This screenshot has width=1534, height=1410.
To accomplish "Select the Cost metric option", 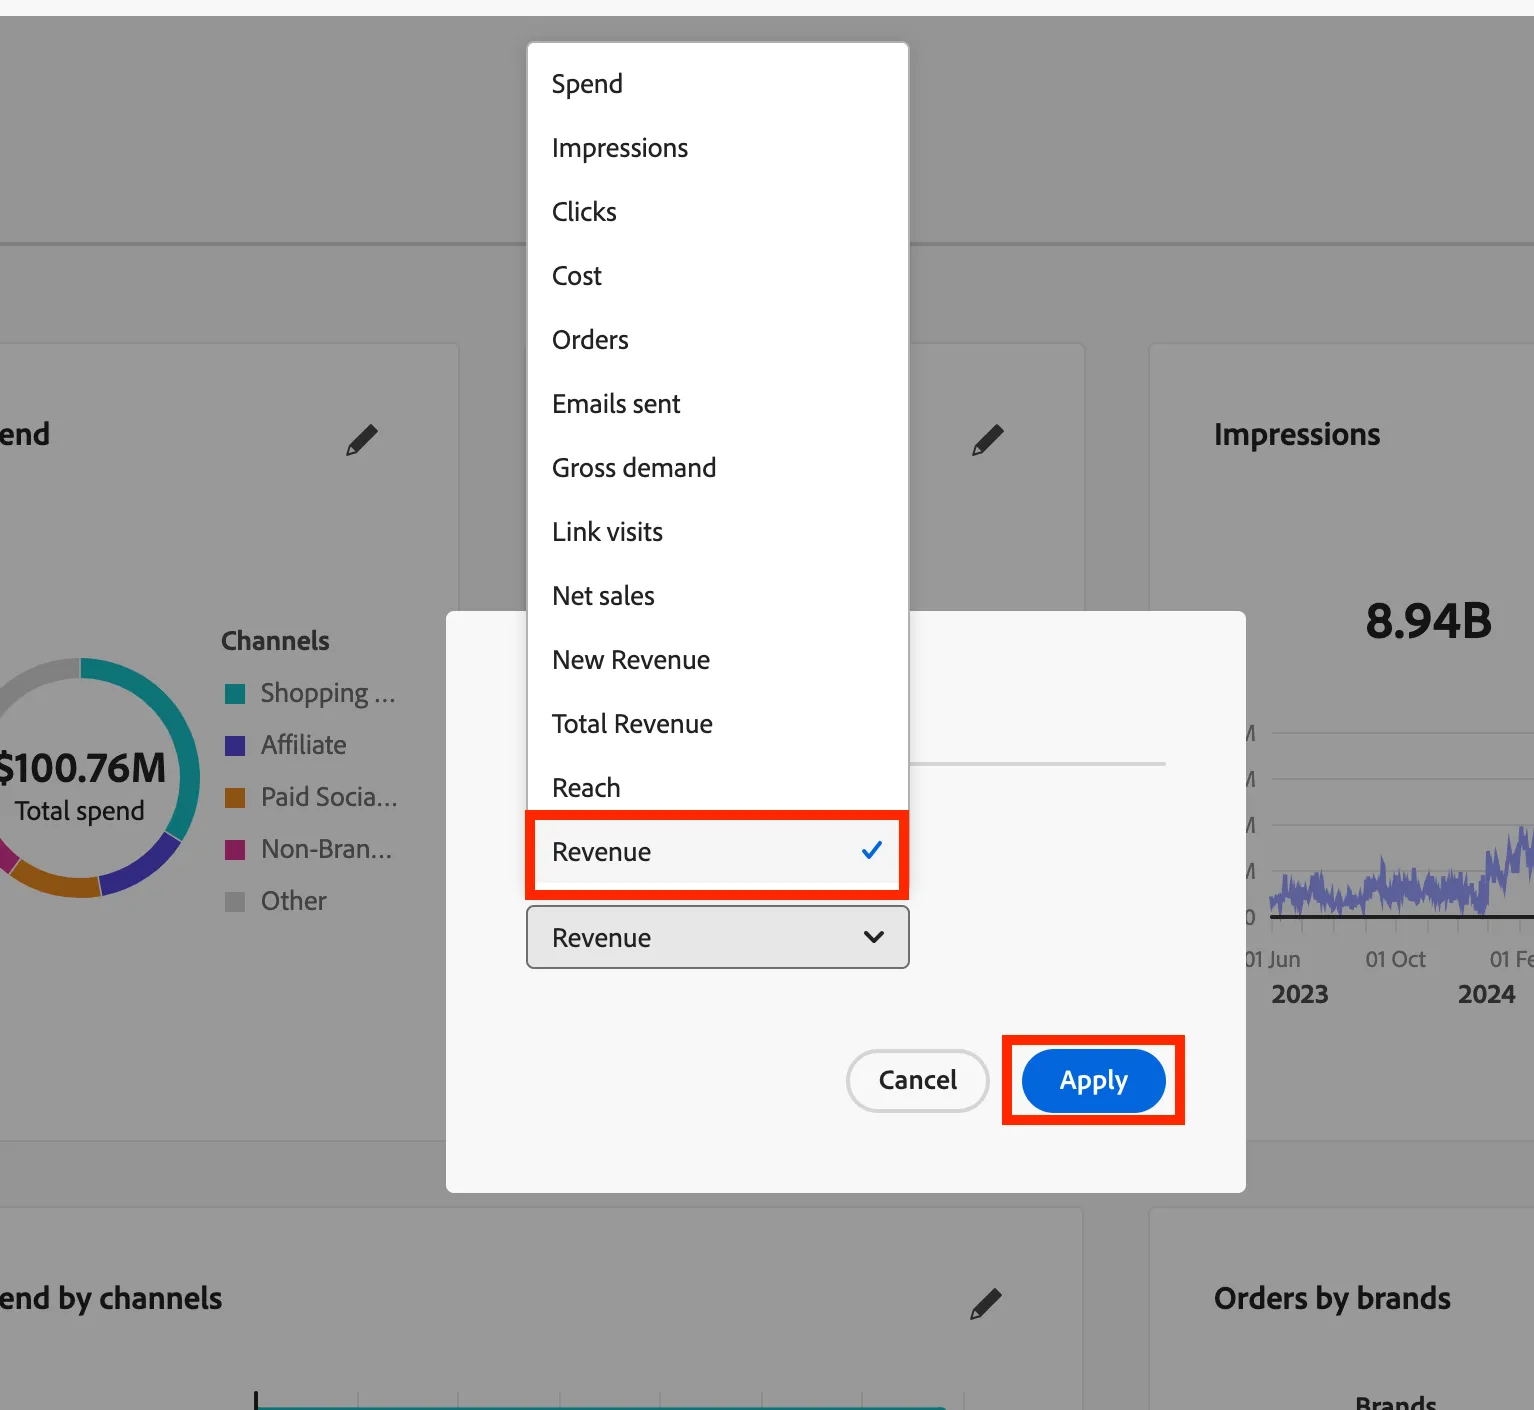I will click(717, 276).
